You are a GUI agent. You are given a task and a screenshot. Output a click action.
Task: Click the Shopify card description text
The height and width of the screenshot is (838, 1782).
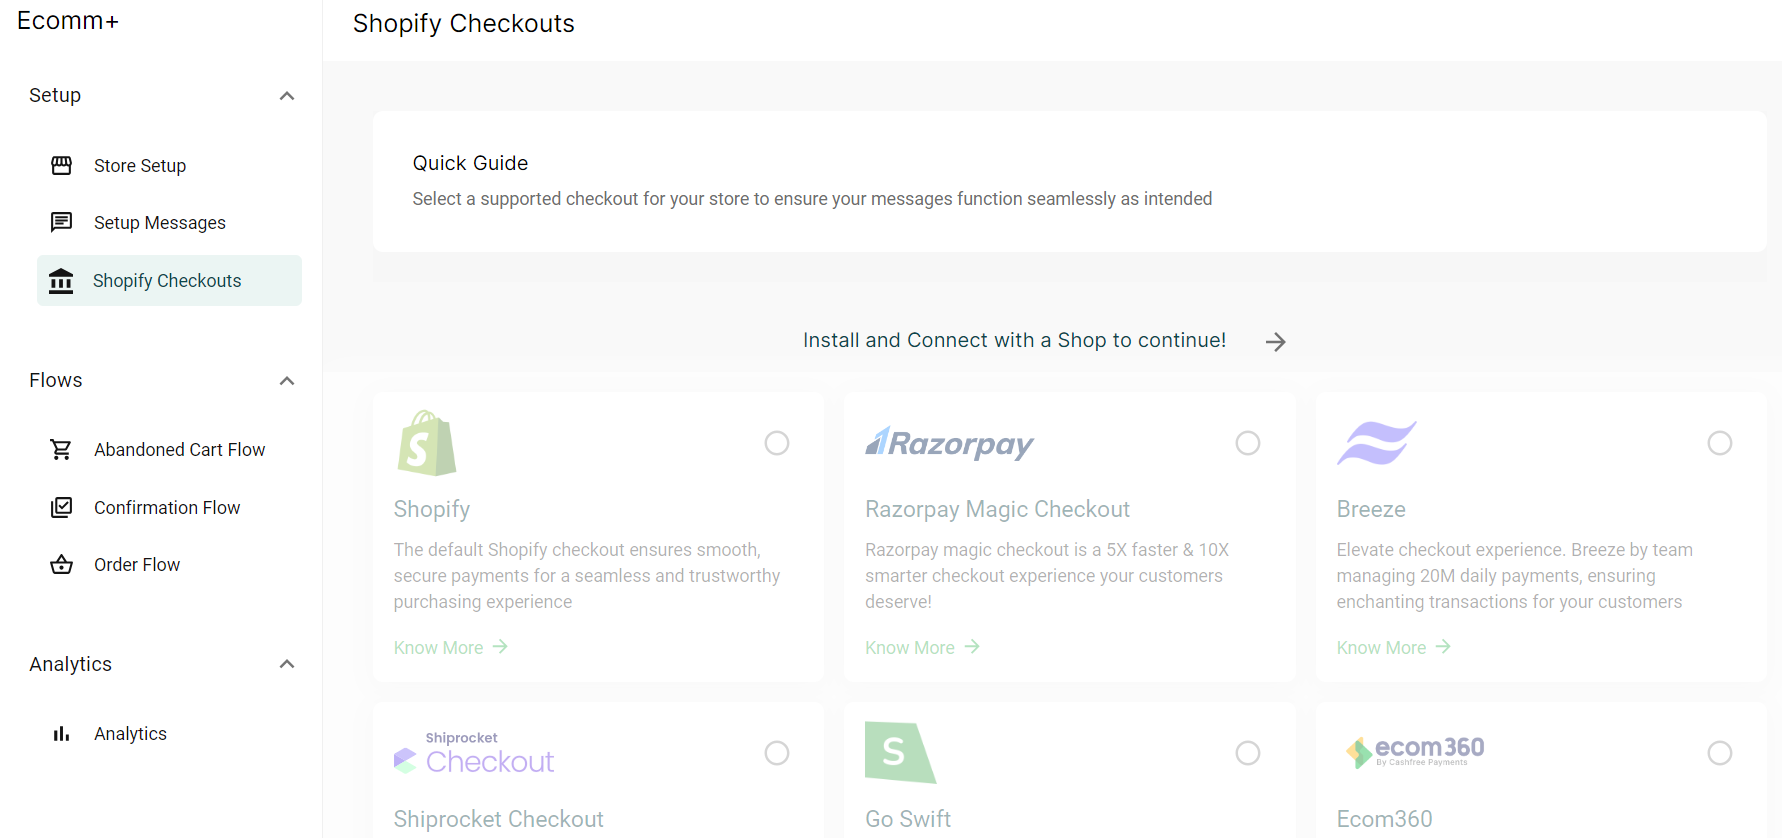(587, 576)
